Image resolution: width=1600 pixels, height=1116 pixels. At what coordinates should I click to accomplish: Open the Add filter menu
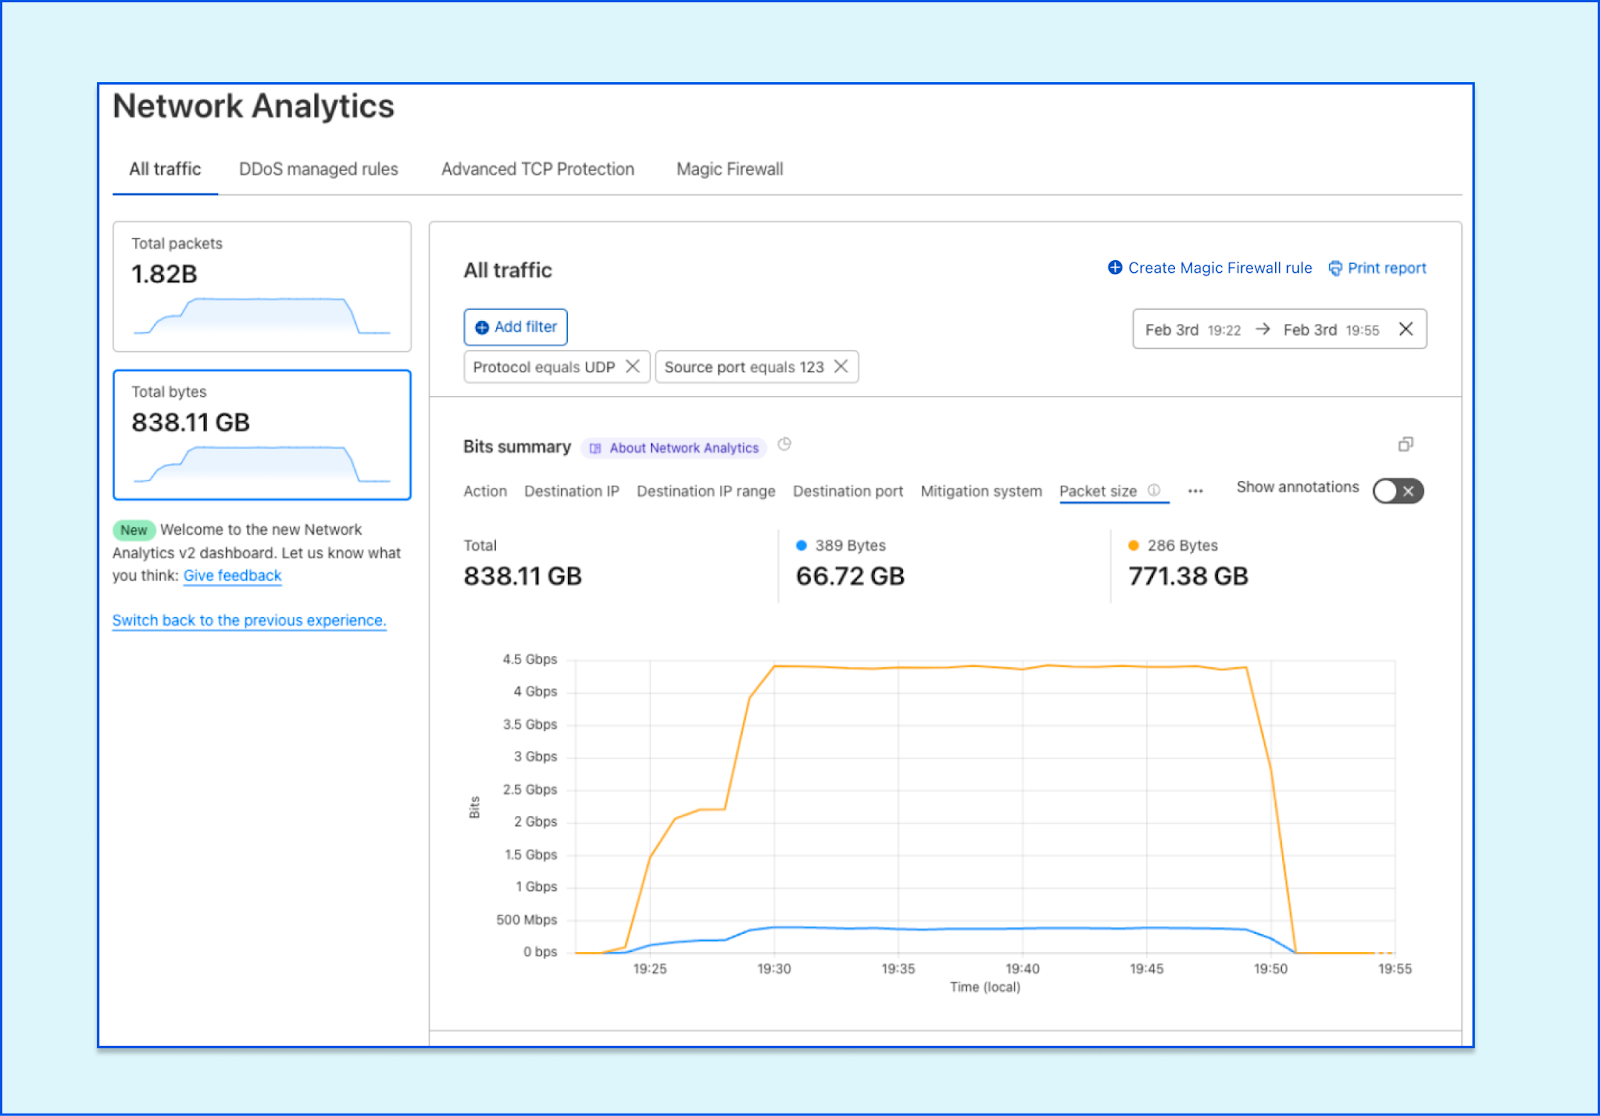coord(515,327)
